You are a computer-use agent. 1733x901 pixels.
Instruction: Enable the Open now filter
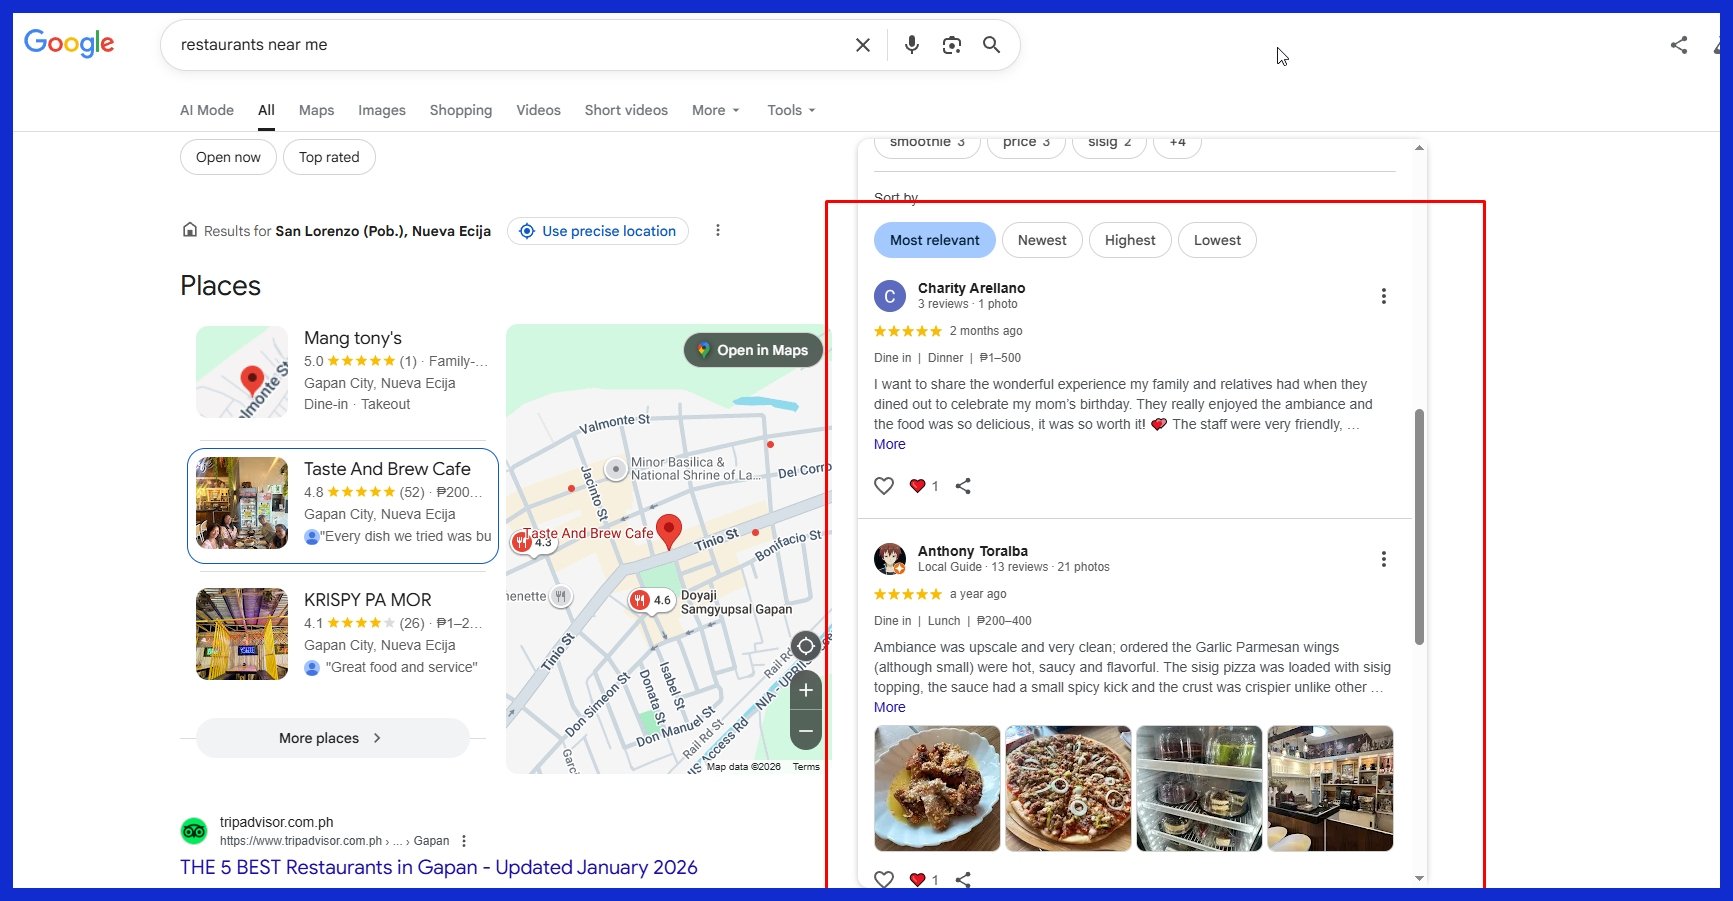228,157
